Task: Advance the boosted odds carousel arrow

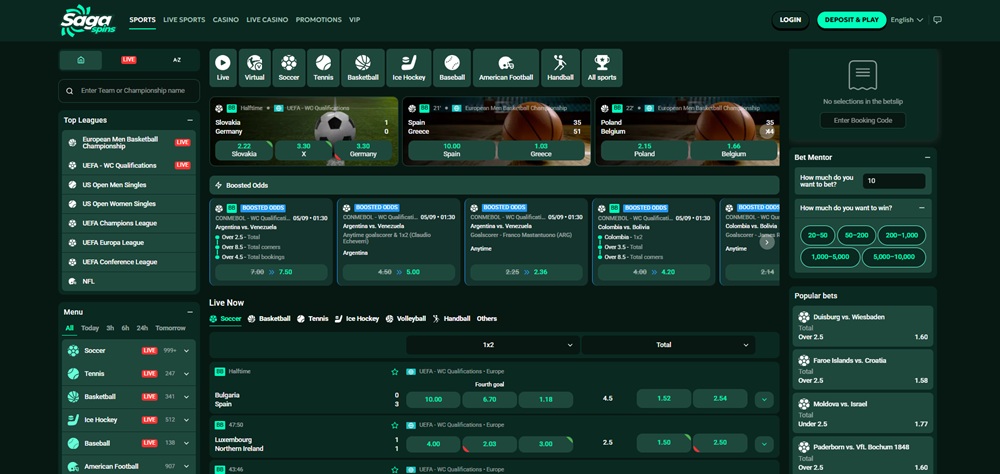Action: click(x=767, y=242)
